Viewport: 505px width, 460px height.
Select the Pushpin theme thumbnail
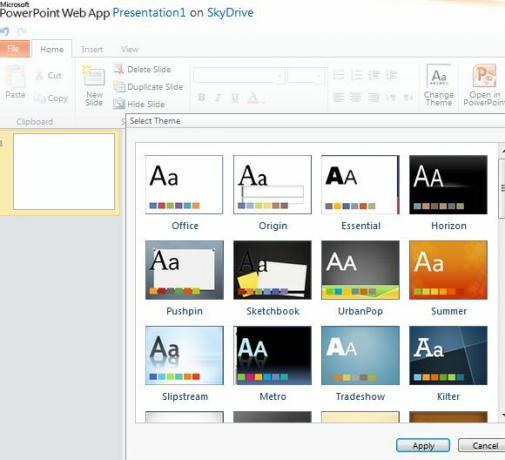[184, 270]
